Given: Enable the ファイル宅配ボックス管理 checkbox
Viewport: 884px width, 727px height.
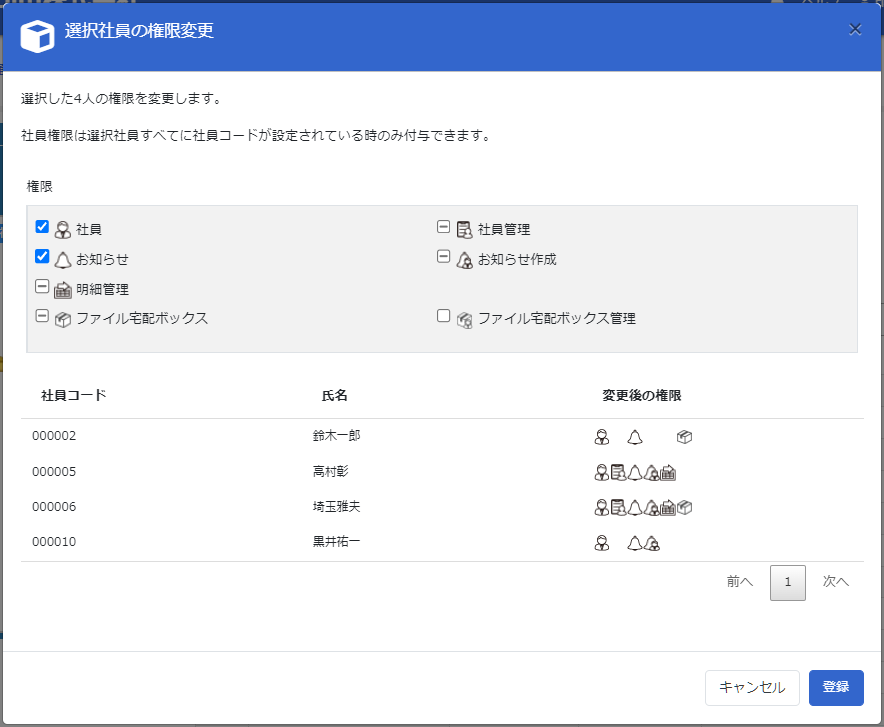Looking at the screenshot, I should [x=443, y=317].
